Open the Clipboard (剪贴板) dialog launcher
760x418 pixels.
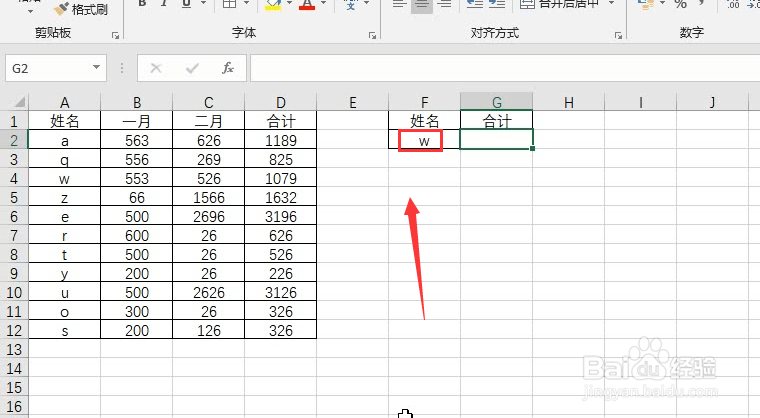click(115, 35)
